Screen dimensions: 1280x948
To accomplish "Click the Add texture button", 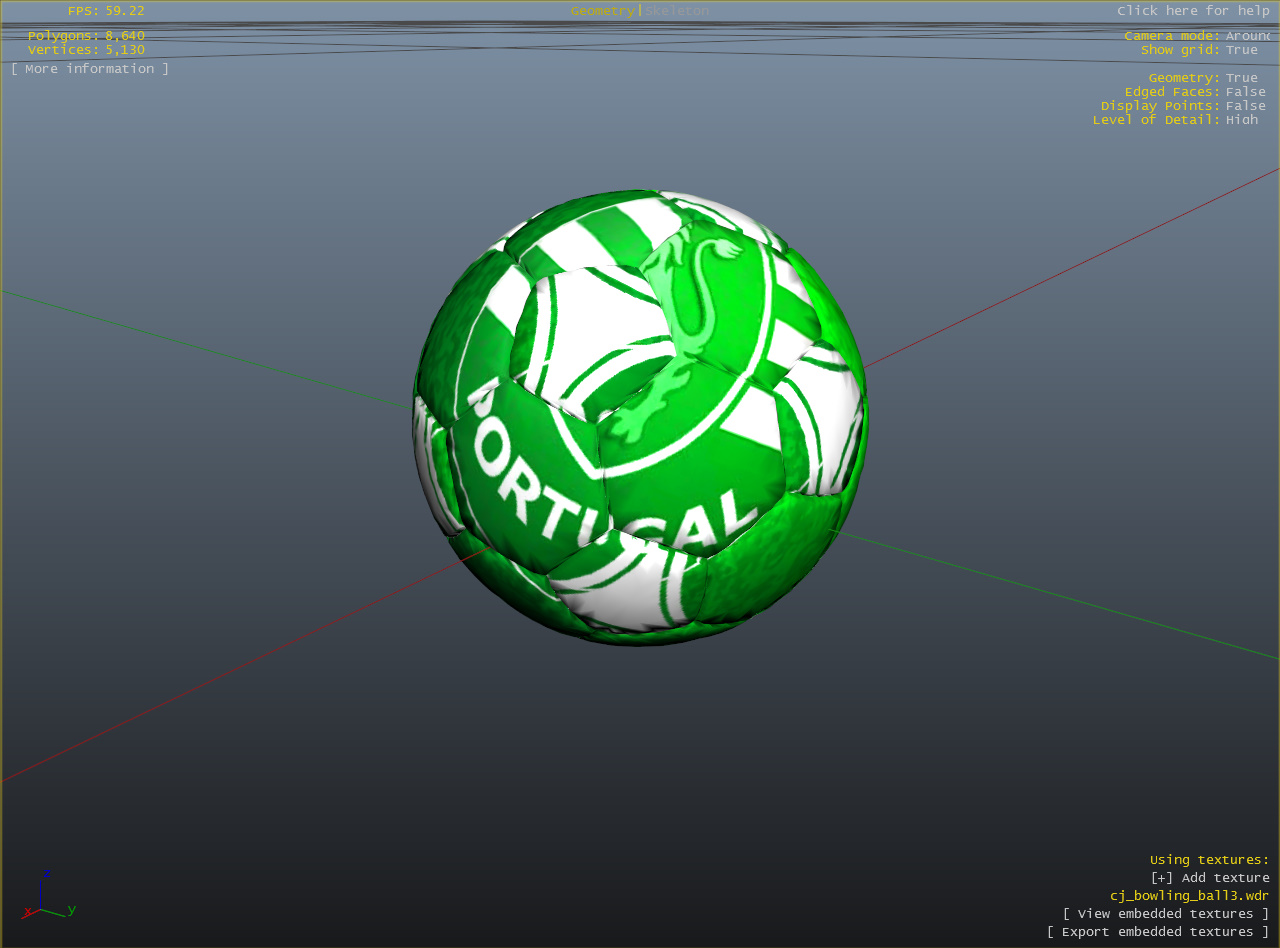I will pos(1210,878).
